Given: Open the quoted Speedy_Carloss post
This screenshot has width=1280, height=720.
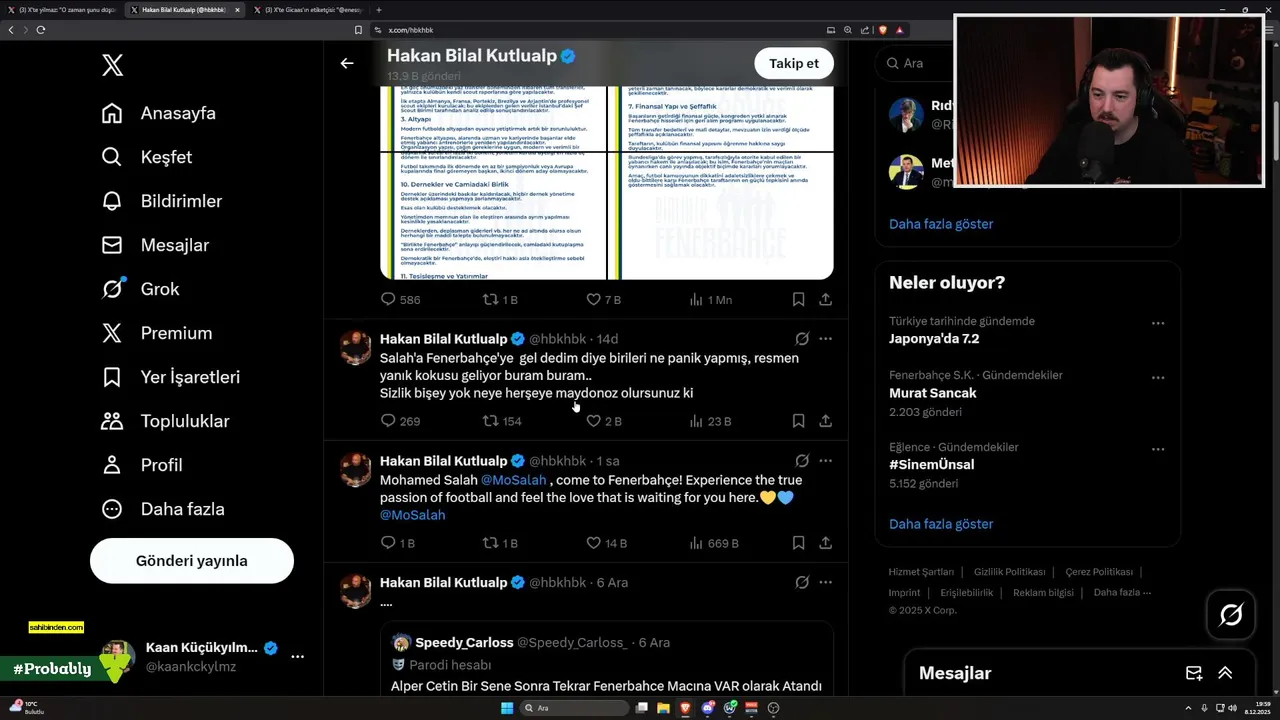Looking at the screenshot, I should pos(607,660).
